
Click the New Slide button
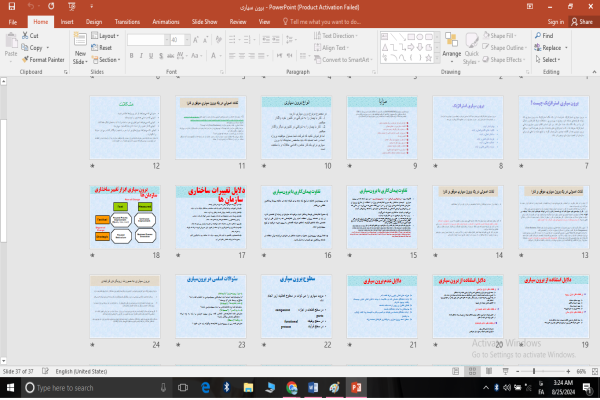pos(81,51)
